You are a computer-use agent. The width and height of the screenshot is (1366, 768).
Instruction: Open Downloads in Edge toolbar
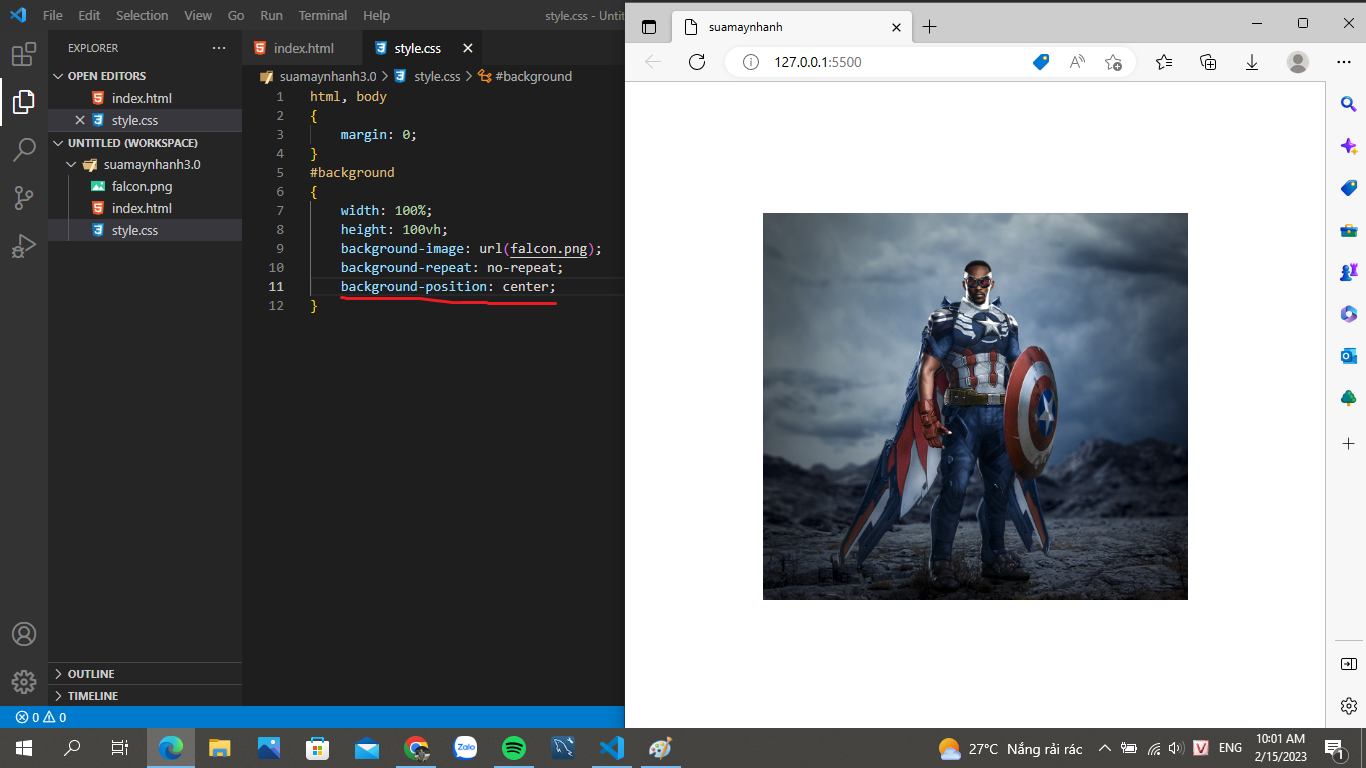[1252, 62]
